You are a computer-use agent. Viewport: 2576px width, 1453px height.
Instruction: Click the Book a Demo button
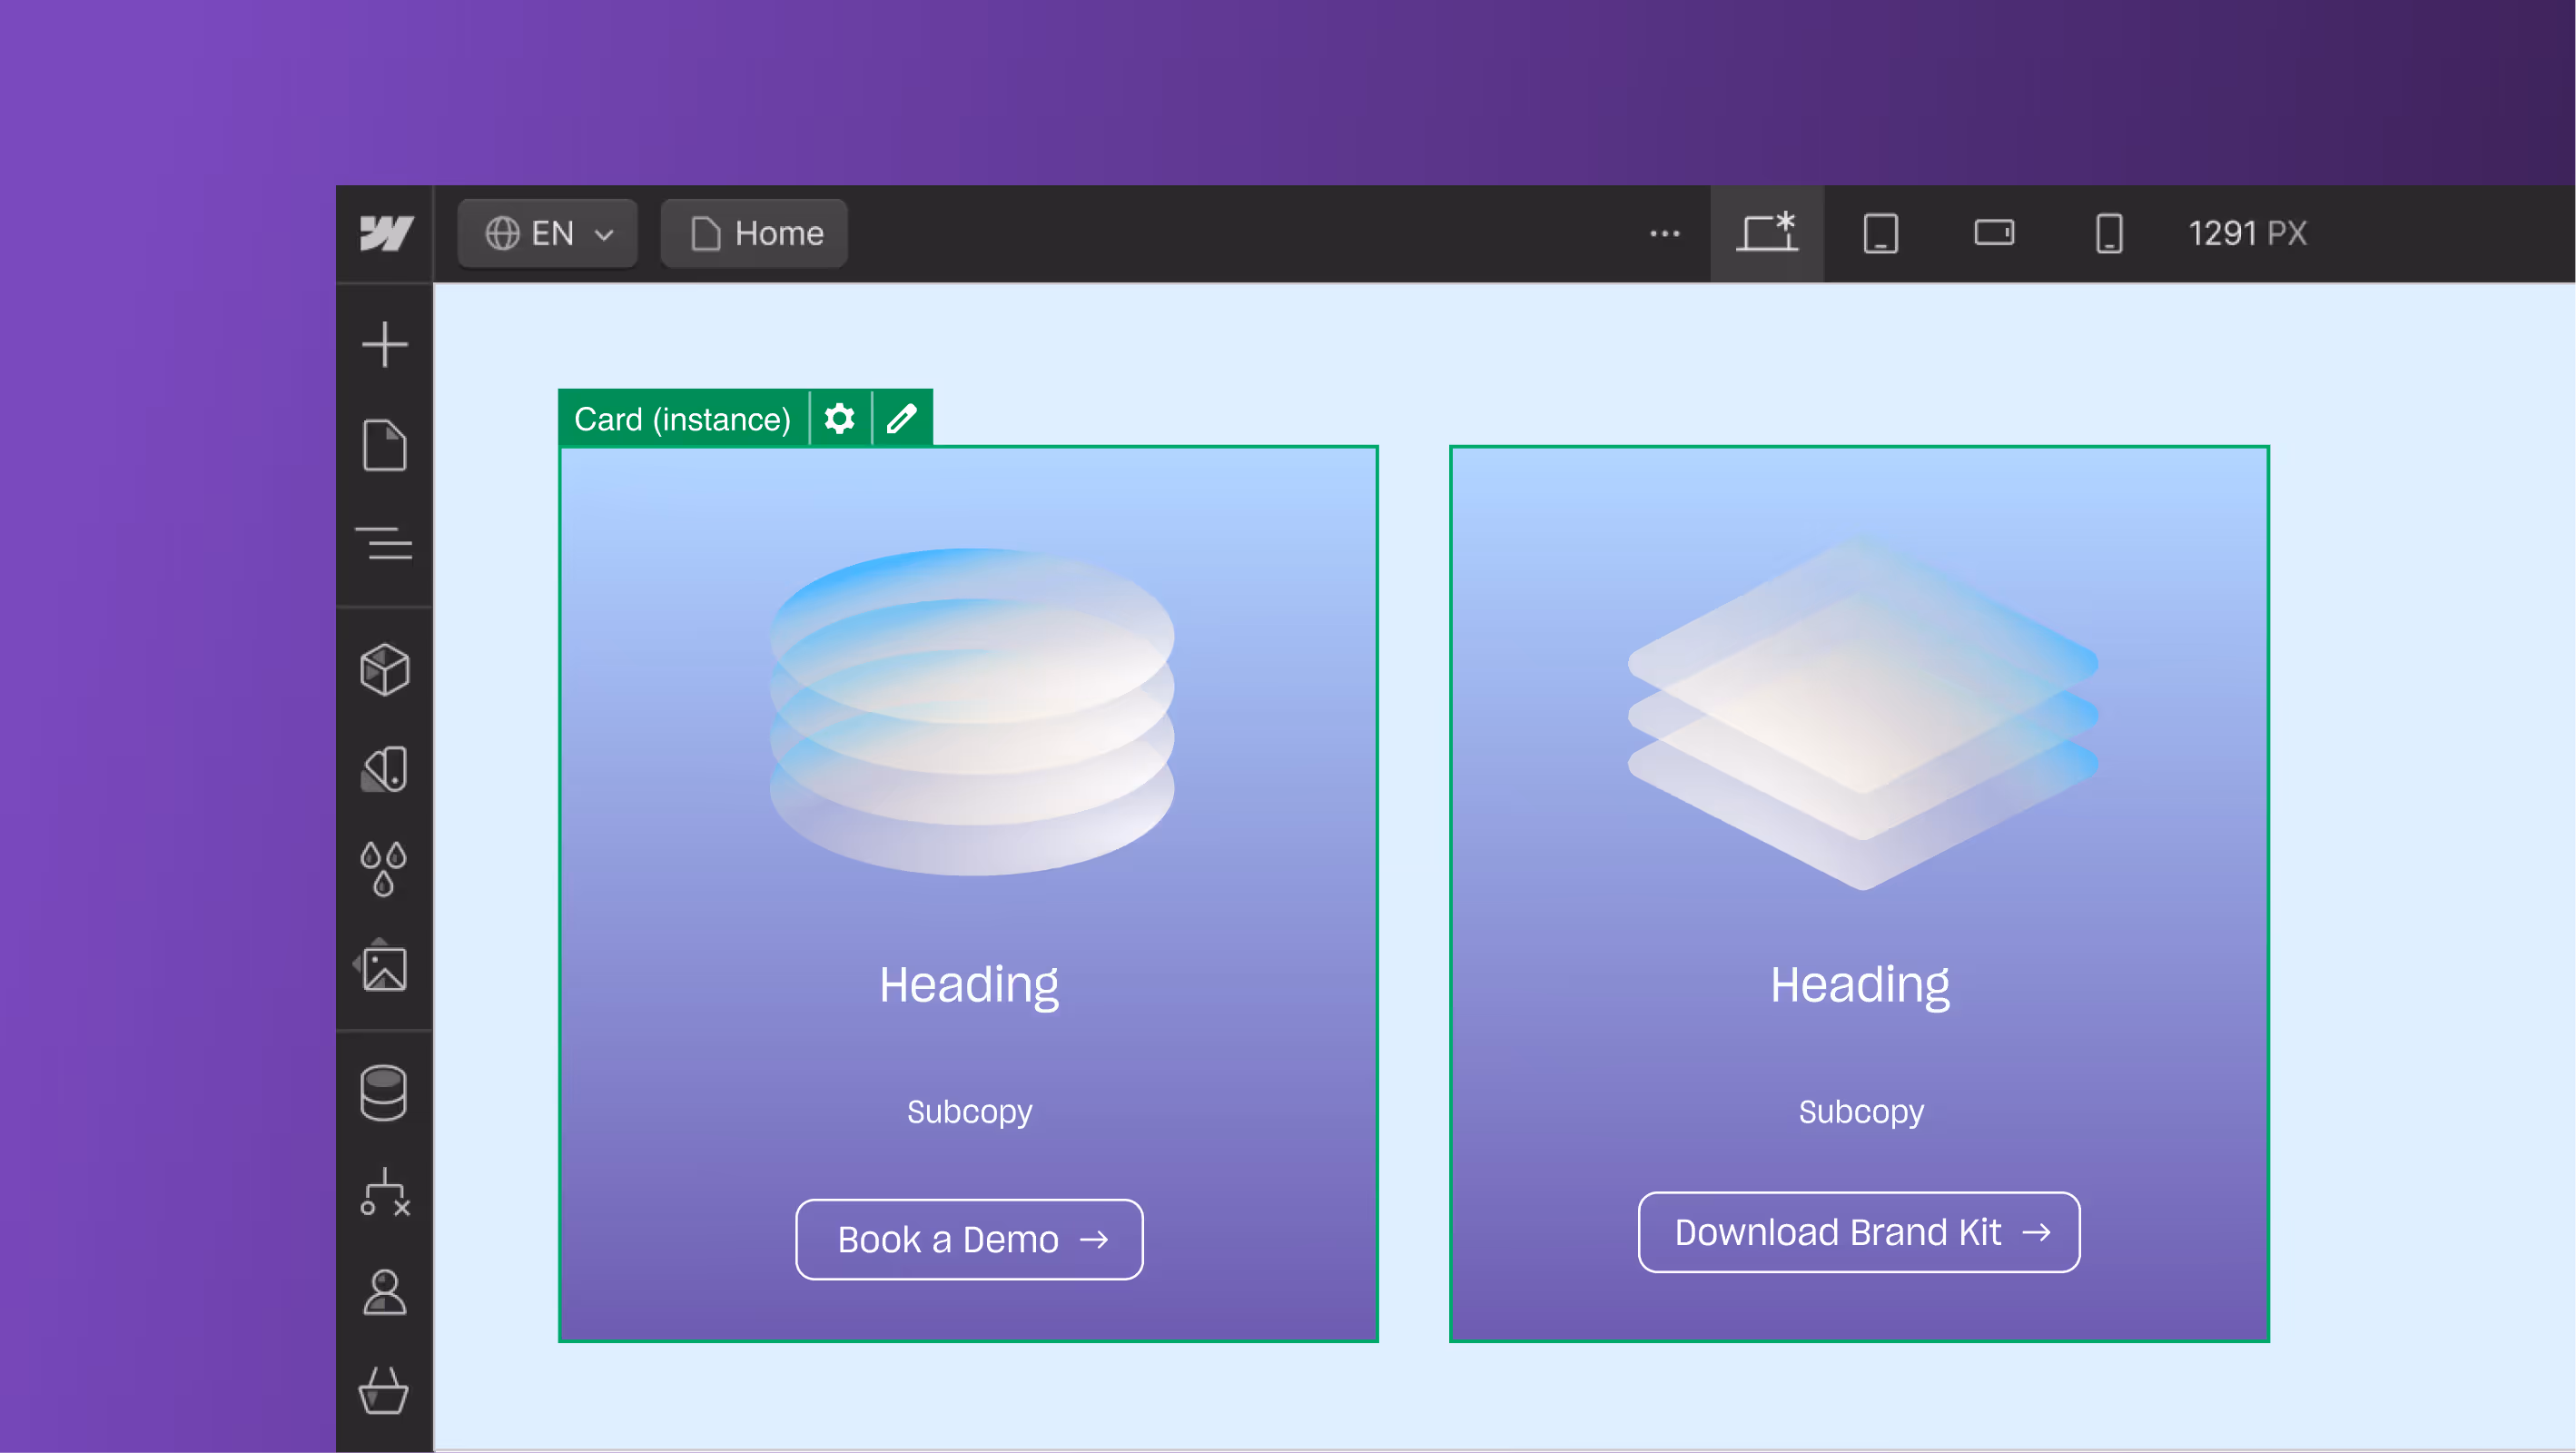point(968,1239)
